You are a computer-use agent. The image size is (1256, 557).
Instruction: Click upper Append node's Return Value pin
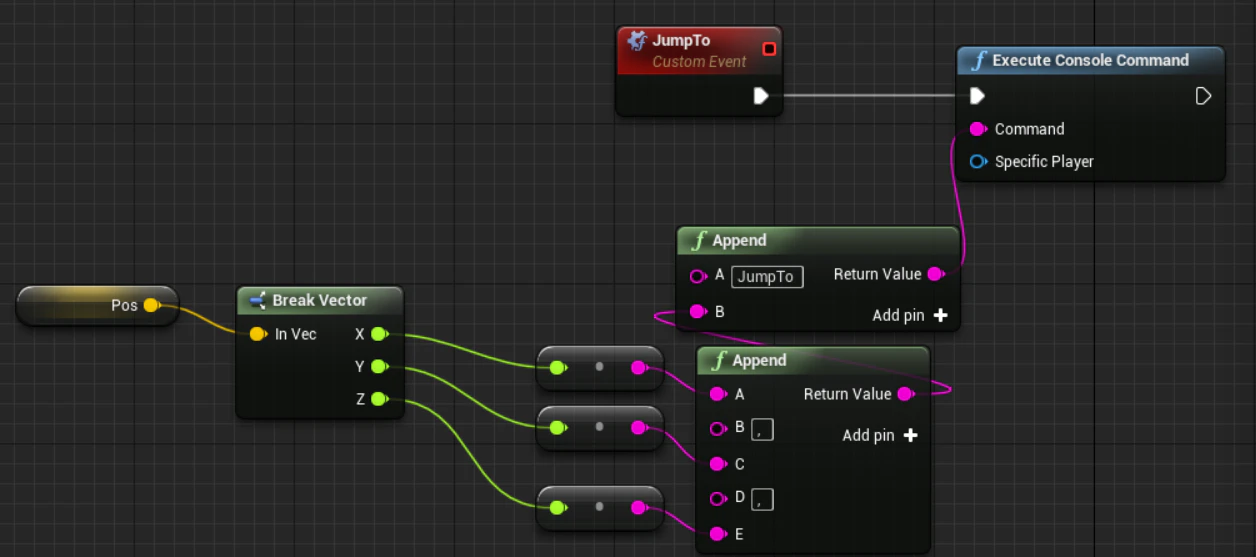point(935,274)
